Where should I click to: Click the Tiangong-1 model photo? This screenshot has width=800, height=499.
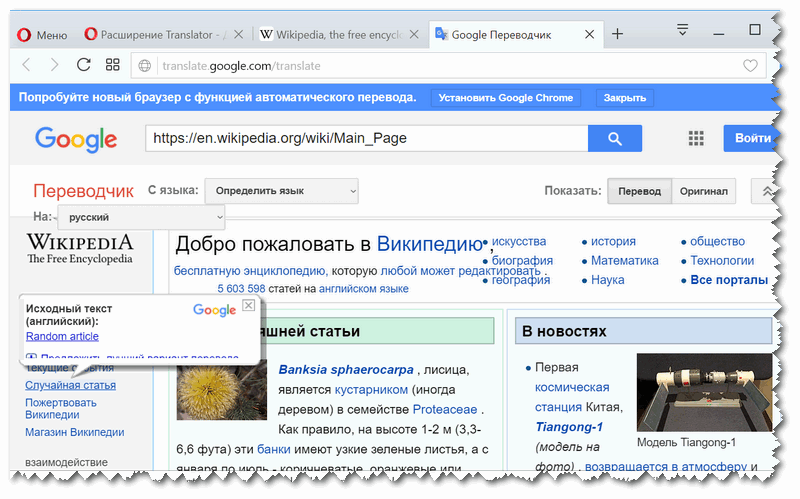coord(704,392)
